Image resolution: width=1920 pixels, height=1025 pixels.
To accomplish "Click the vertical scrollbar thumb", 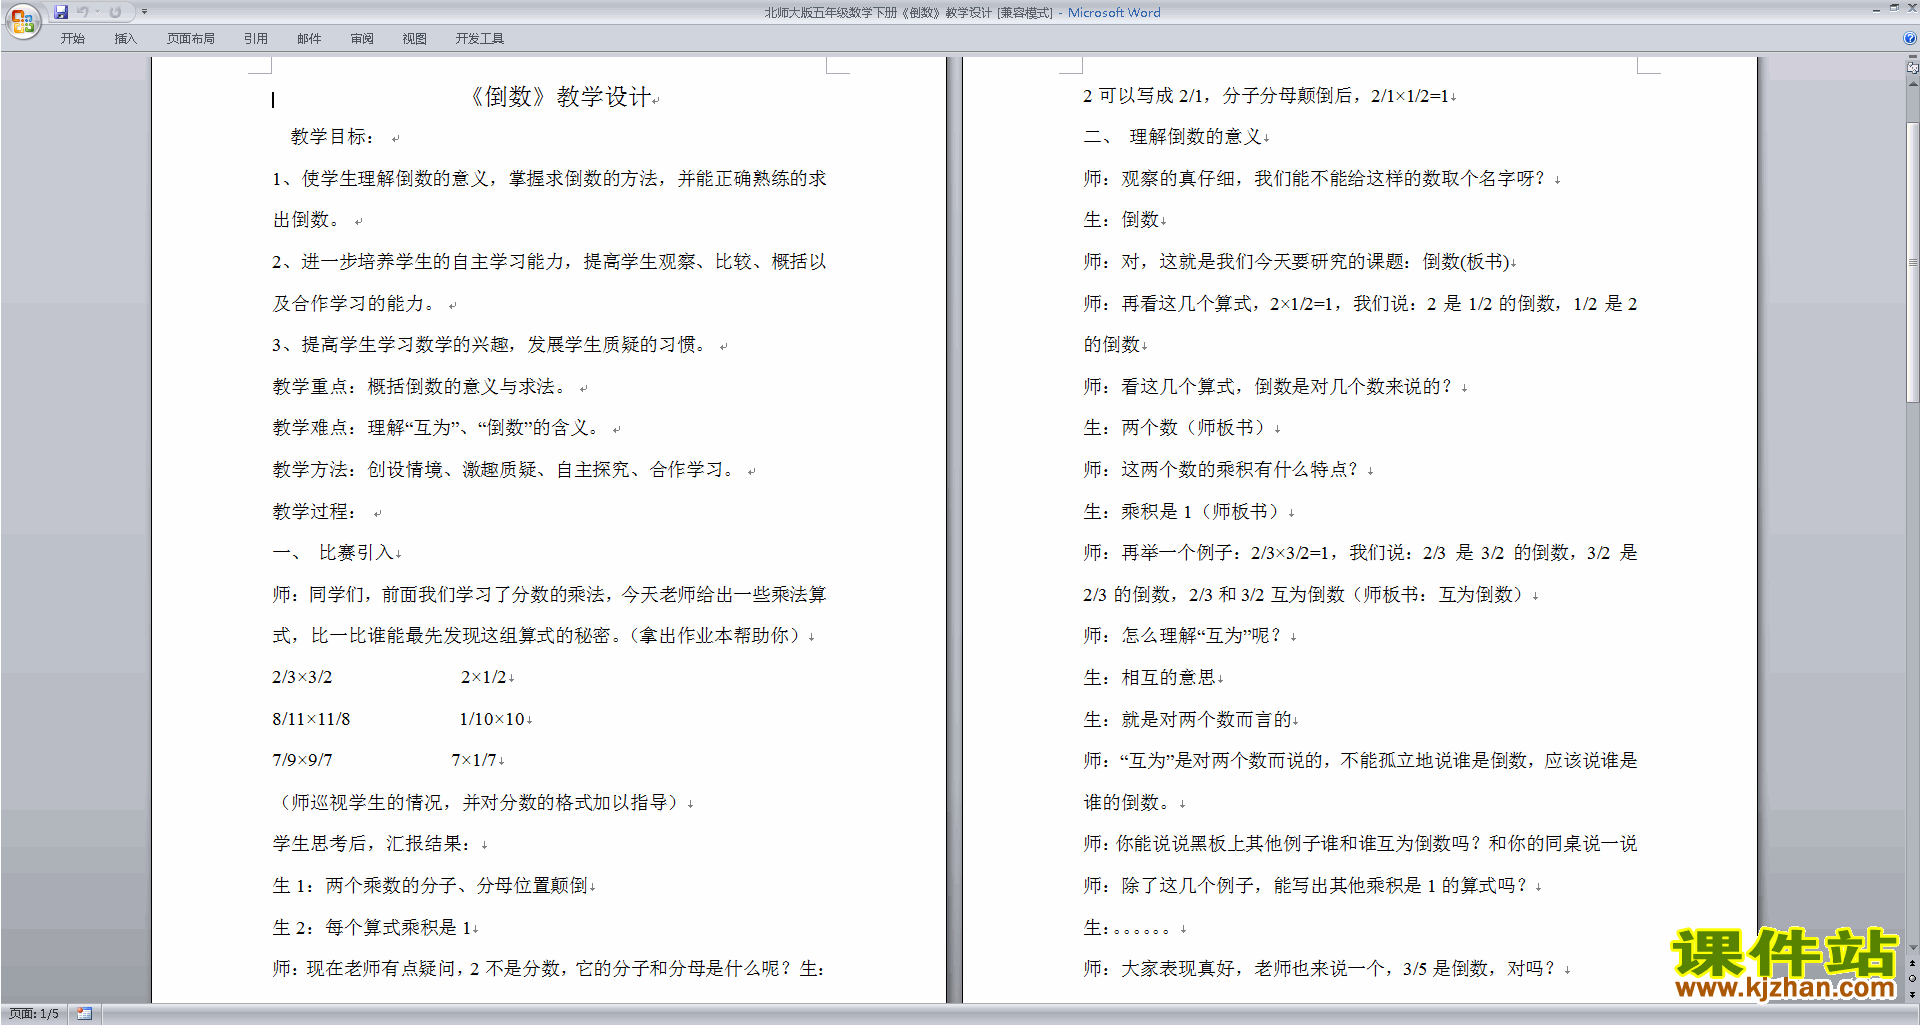I will (x=1913, y=262).
